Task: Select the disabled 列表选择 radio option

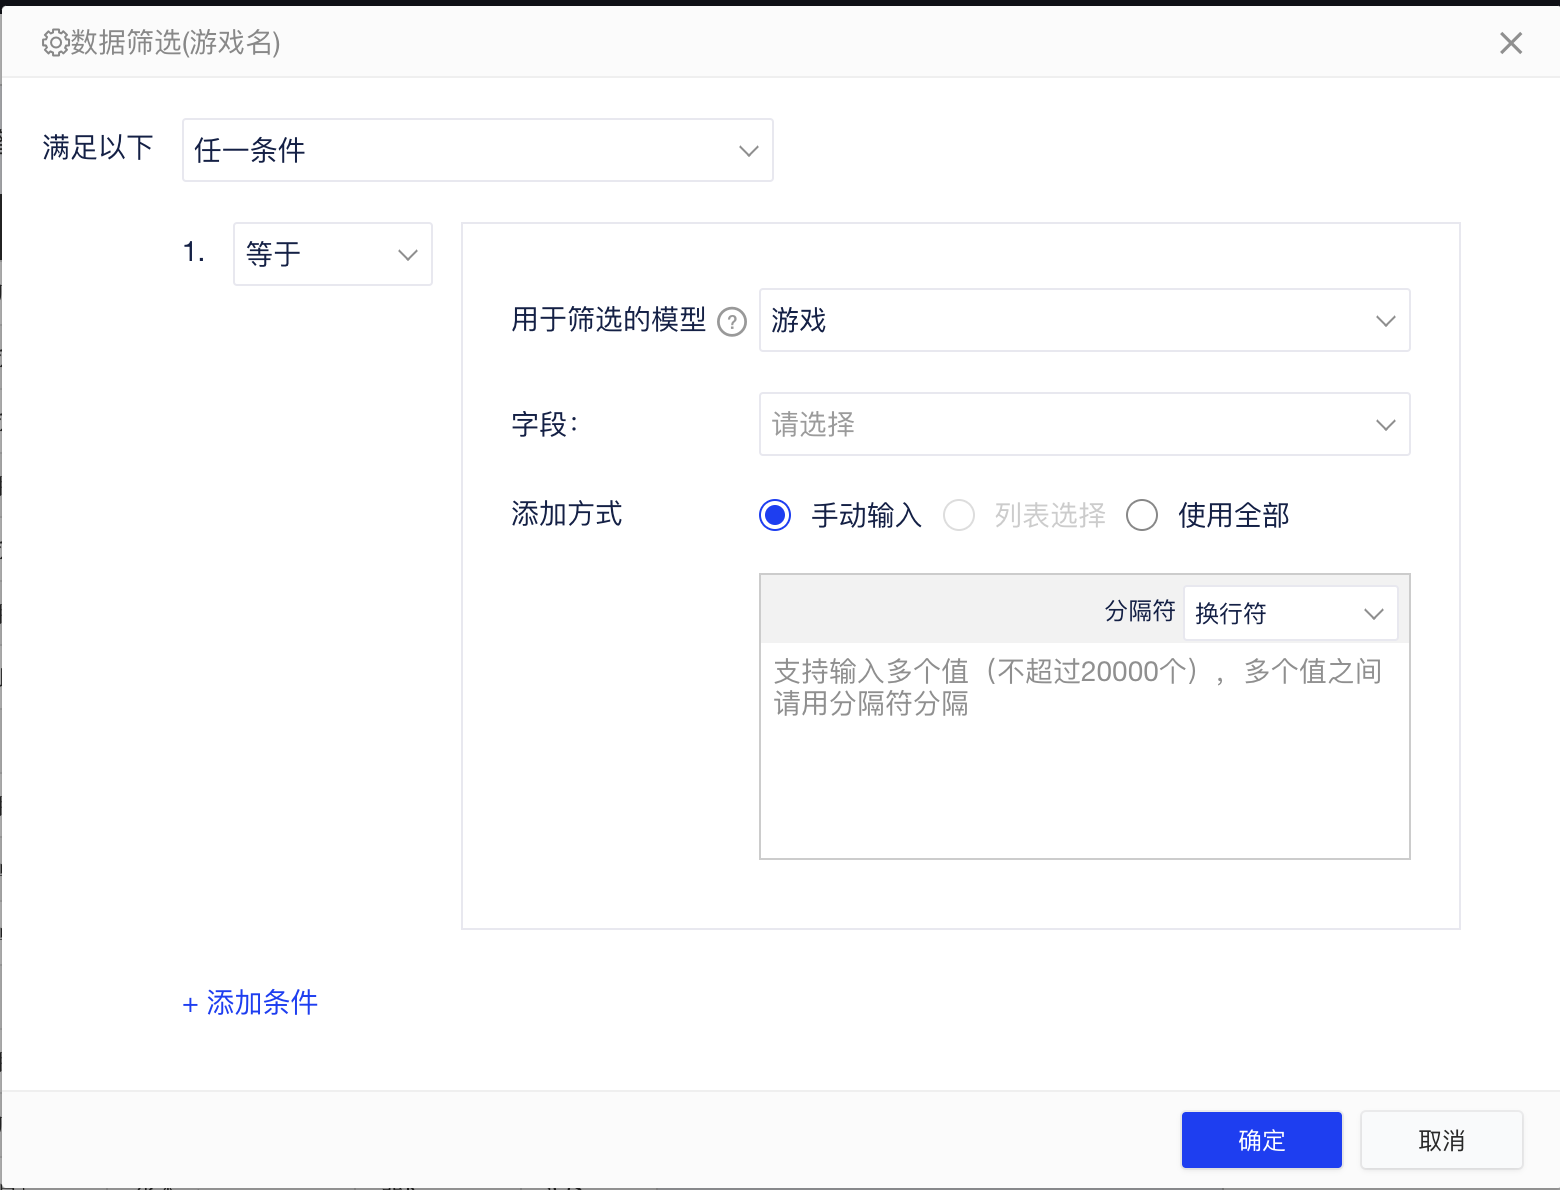Action: (959, 515)
